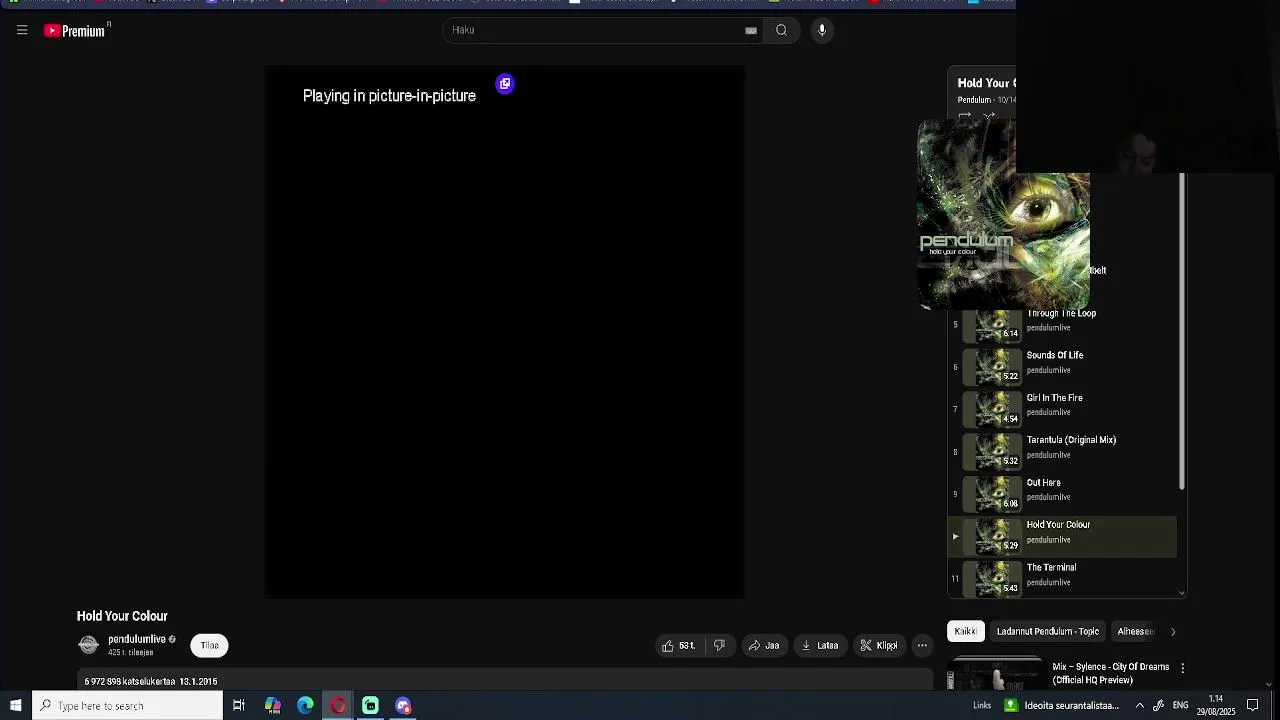Subscribe using the Tilaa button
Screen dimensions: 1280x720
[x=209, y=646]
